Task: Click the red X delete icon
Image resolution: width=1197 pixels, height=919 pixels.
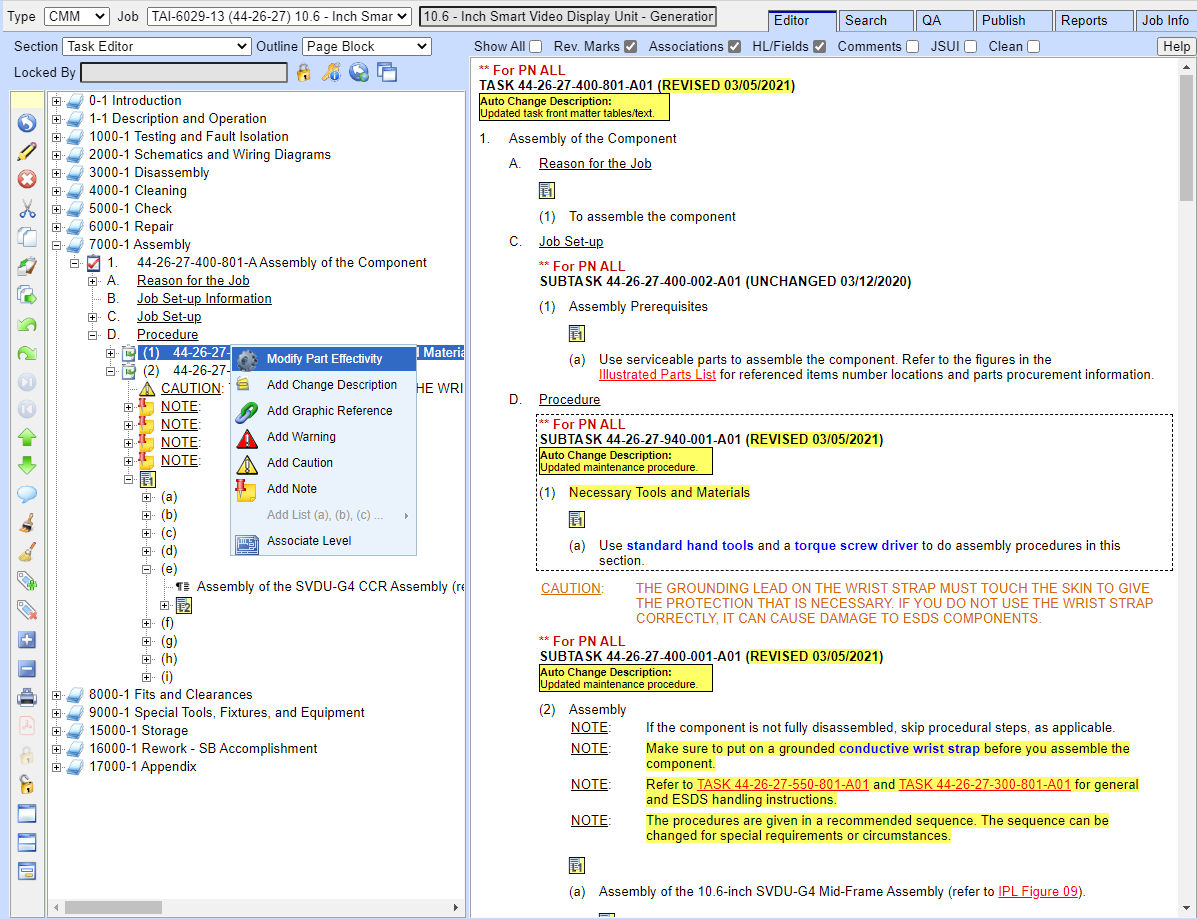Action: [x=27, y=179]
